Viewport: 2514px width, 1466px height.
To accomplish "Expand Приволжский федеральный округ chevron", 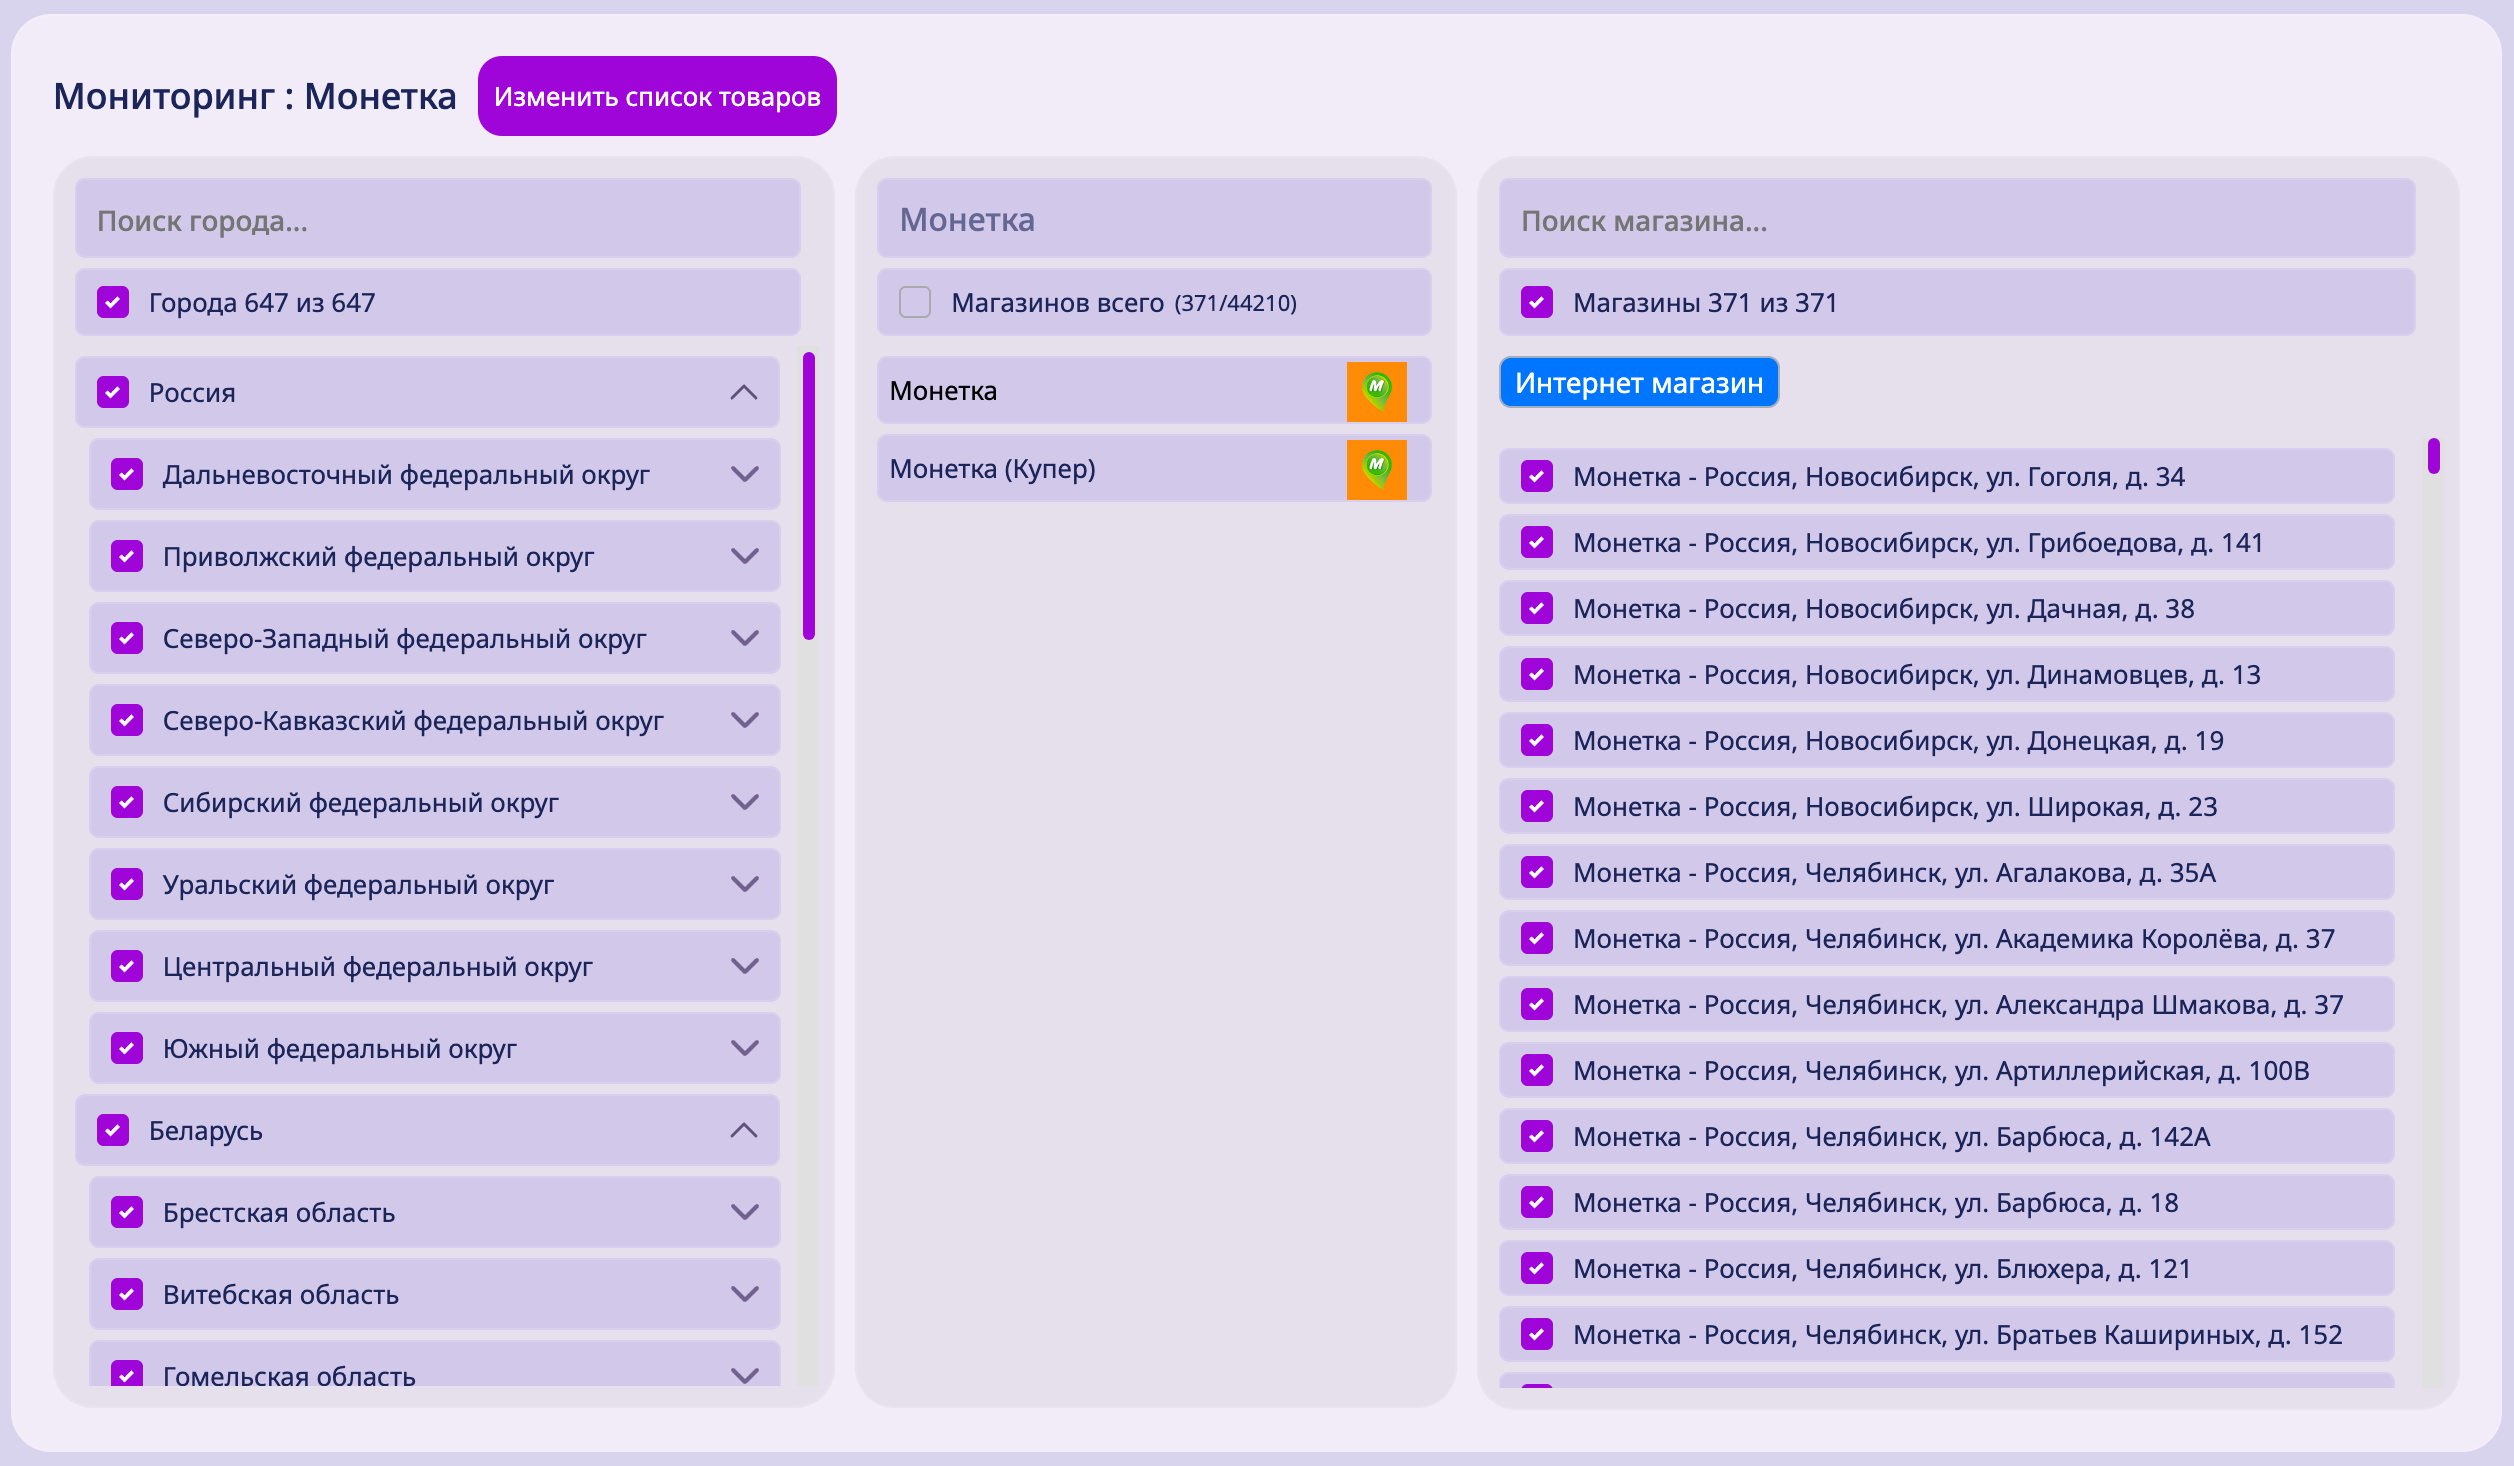I will [745, 556].
